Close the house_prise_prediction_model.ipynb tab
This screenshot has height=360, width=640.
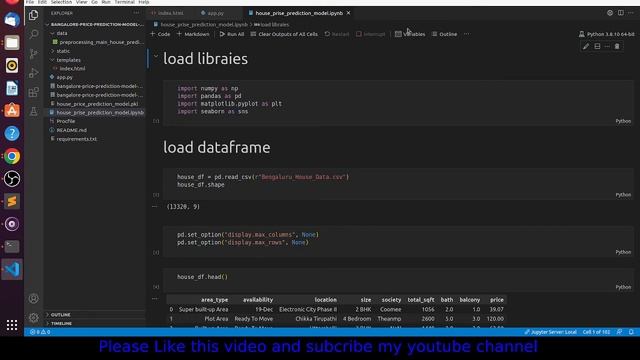click(x=349, y=13)
